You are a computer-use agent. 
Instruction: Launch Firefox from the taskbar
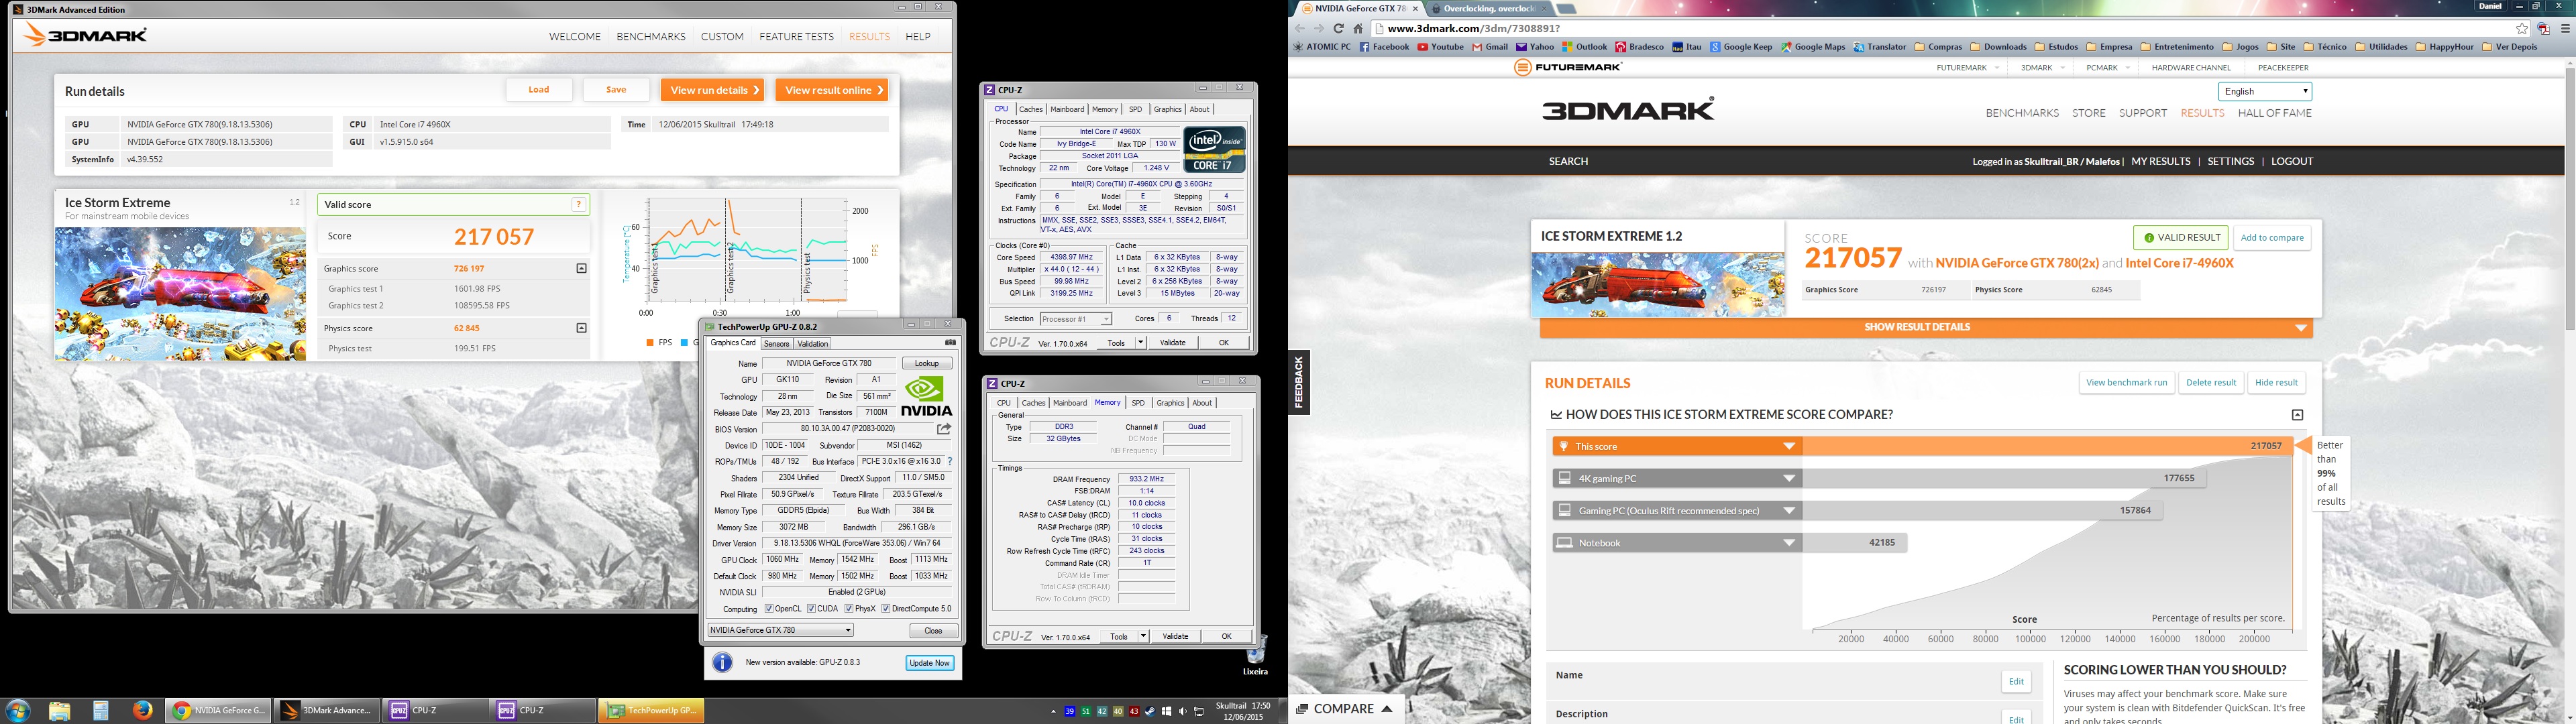pos(142,710)
